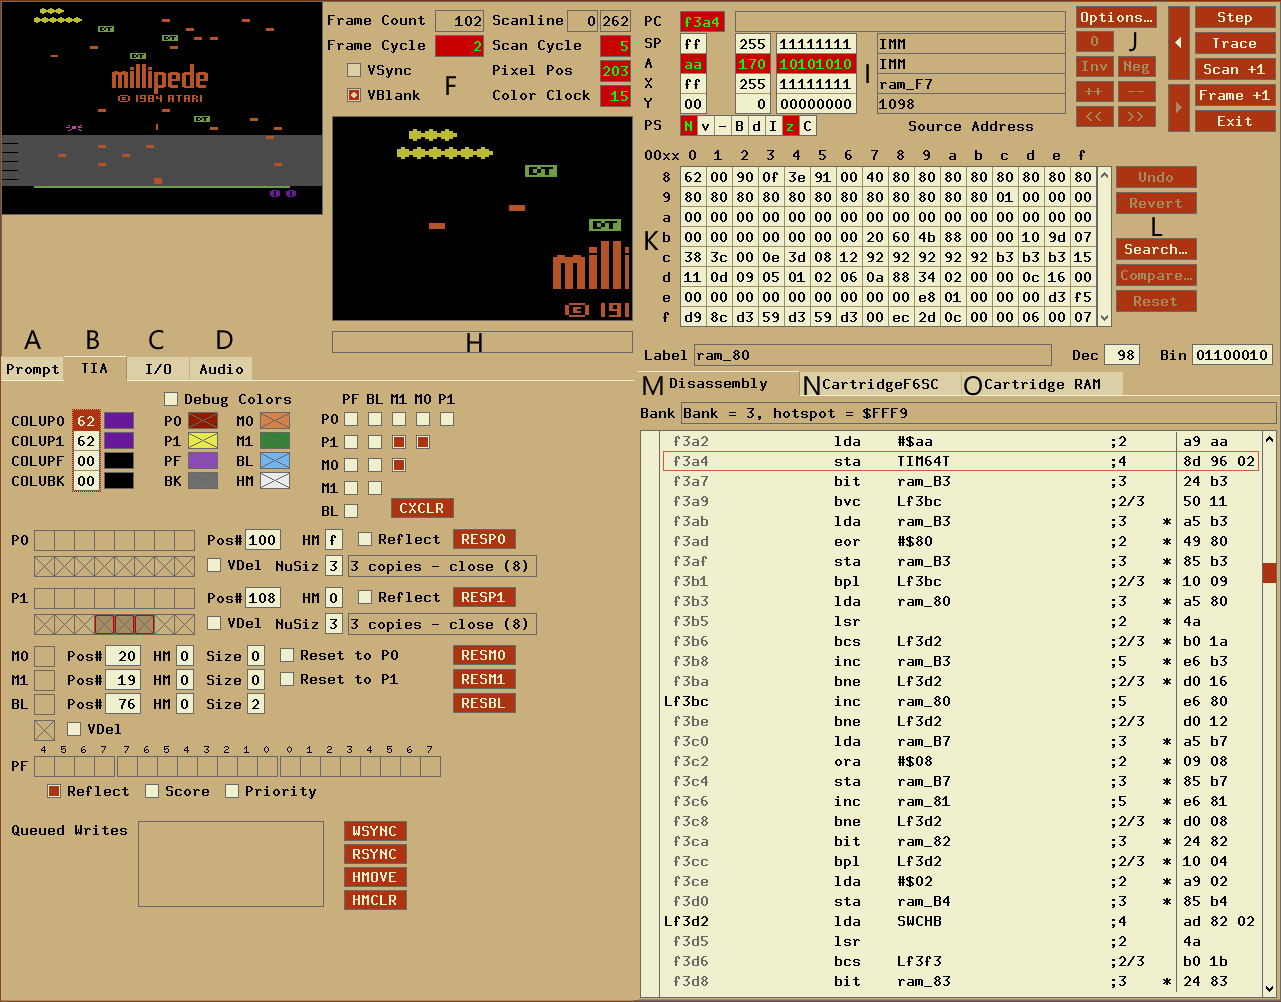Strobe the HMOVE button

click(375, 877)
